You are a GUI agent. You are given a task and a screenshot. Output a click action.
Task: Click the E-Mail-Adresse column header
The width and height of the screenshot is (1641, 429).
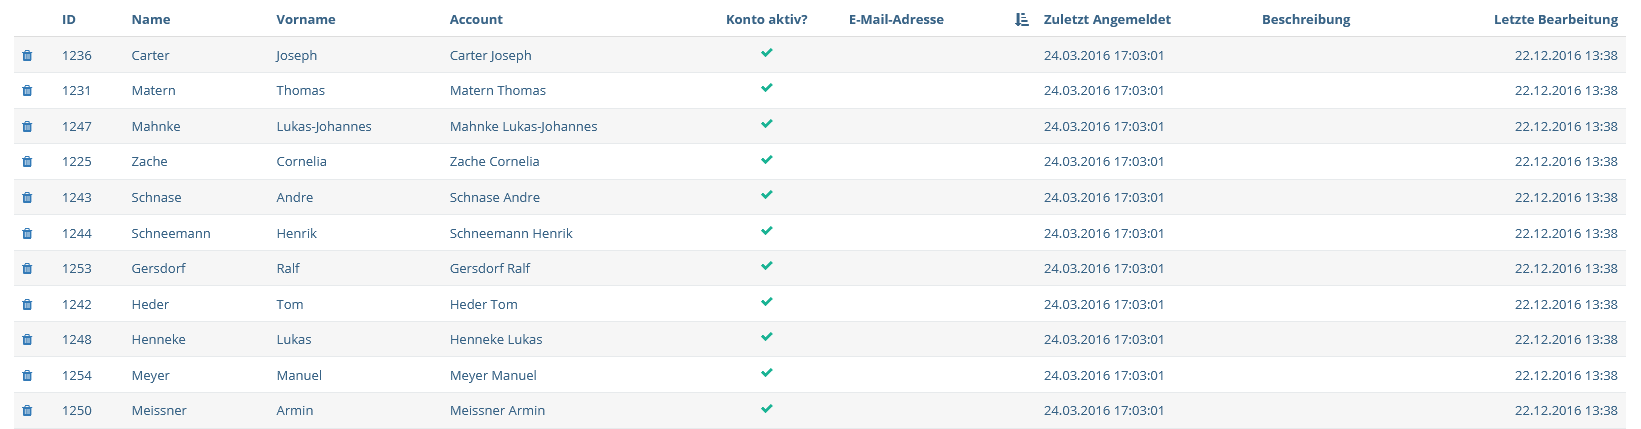896,19
